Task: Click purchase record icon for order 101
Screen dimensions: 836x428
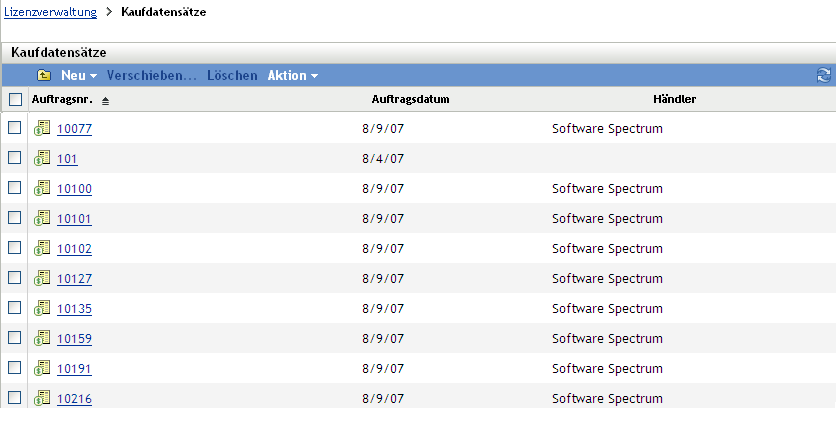Action: pyautogui.click(x=42, y=158)
